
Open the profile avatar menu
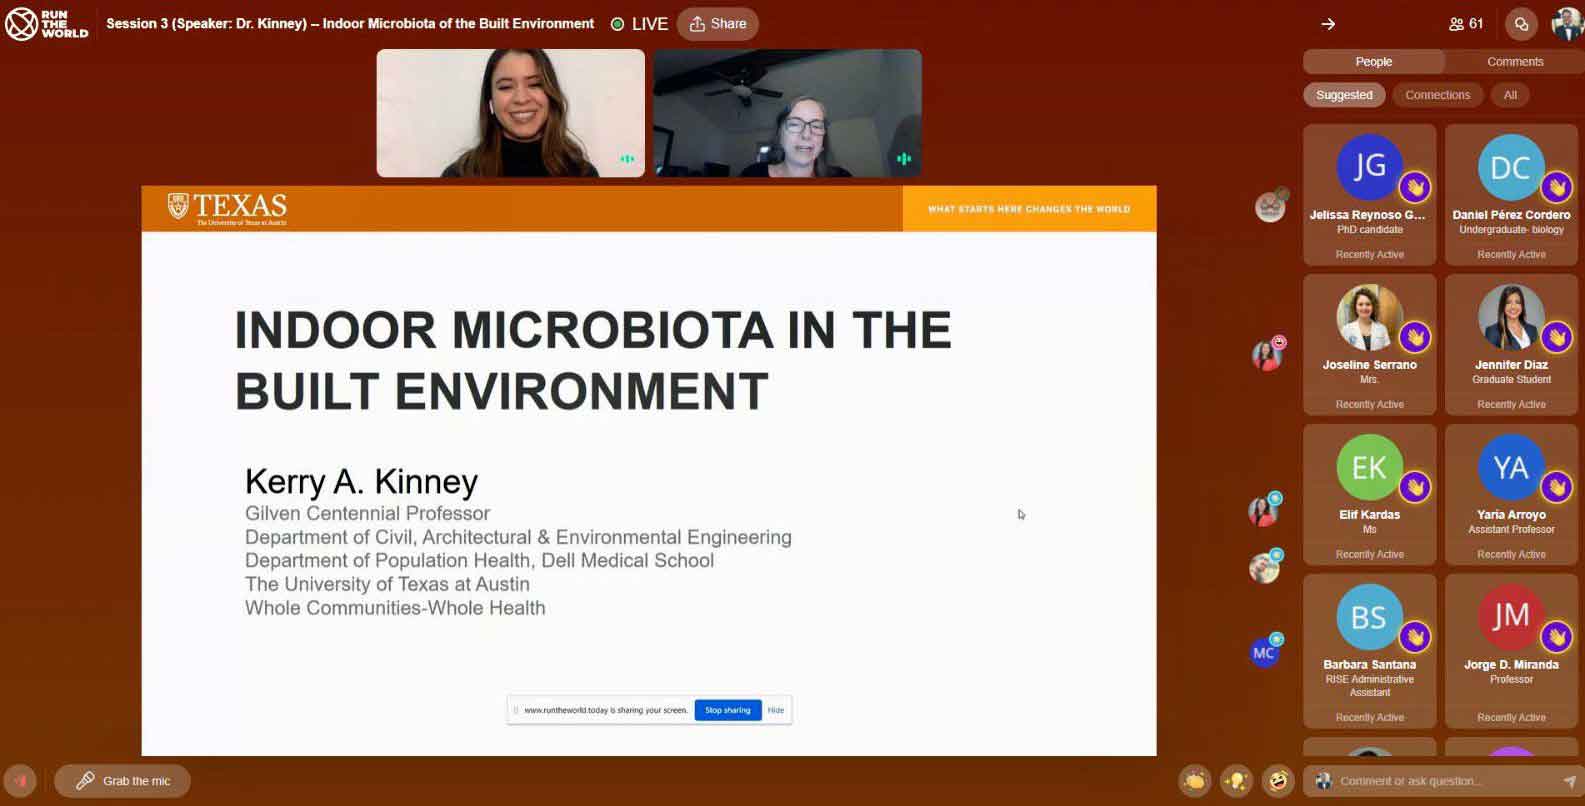(1566, 24)
